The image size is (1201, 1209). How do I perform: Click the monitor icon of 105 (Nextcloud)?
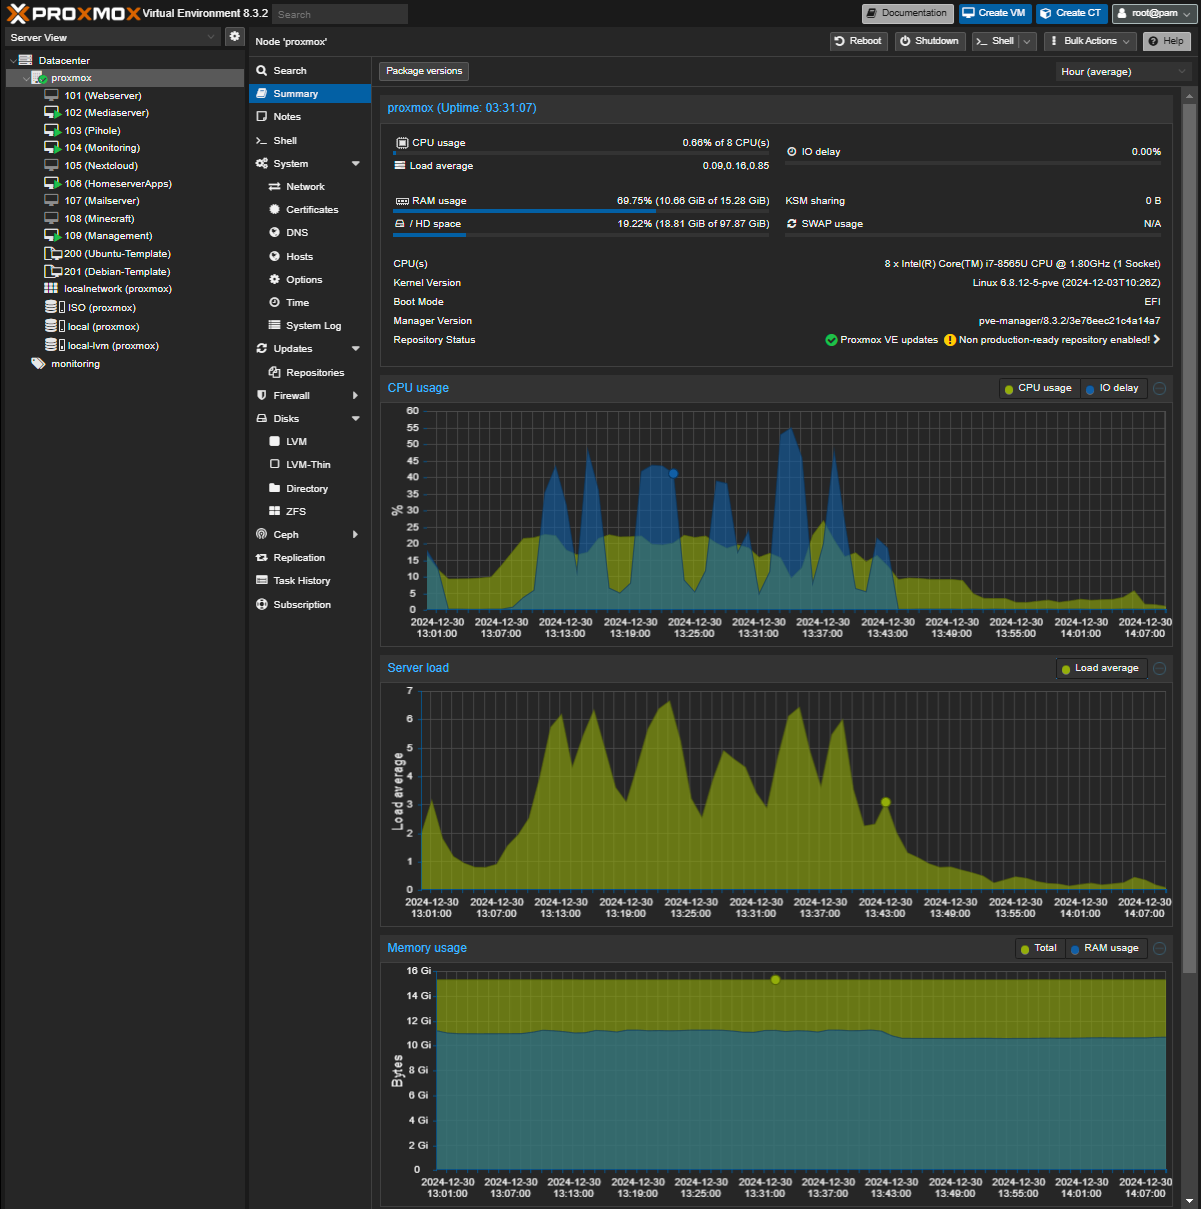(52, 166)
